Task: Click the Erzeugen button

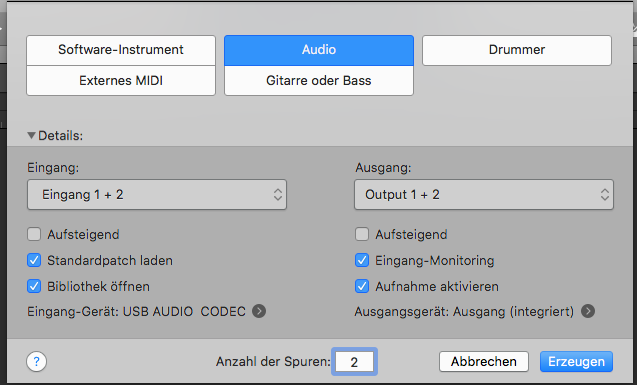Action: click(x=576, y=361)
